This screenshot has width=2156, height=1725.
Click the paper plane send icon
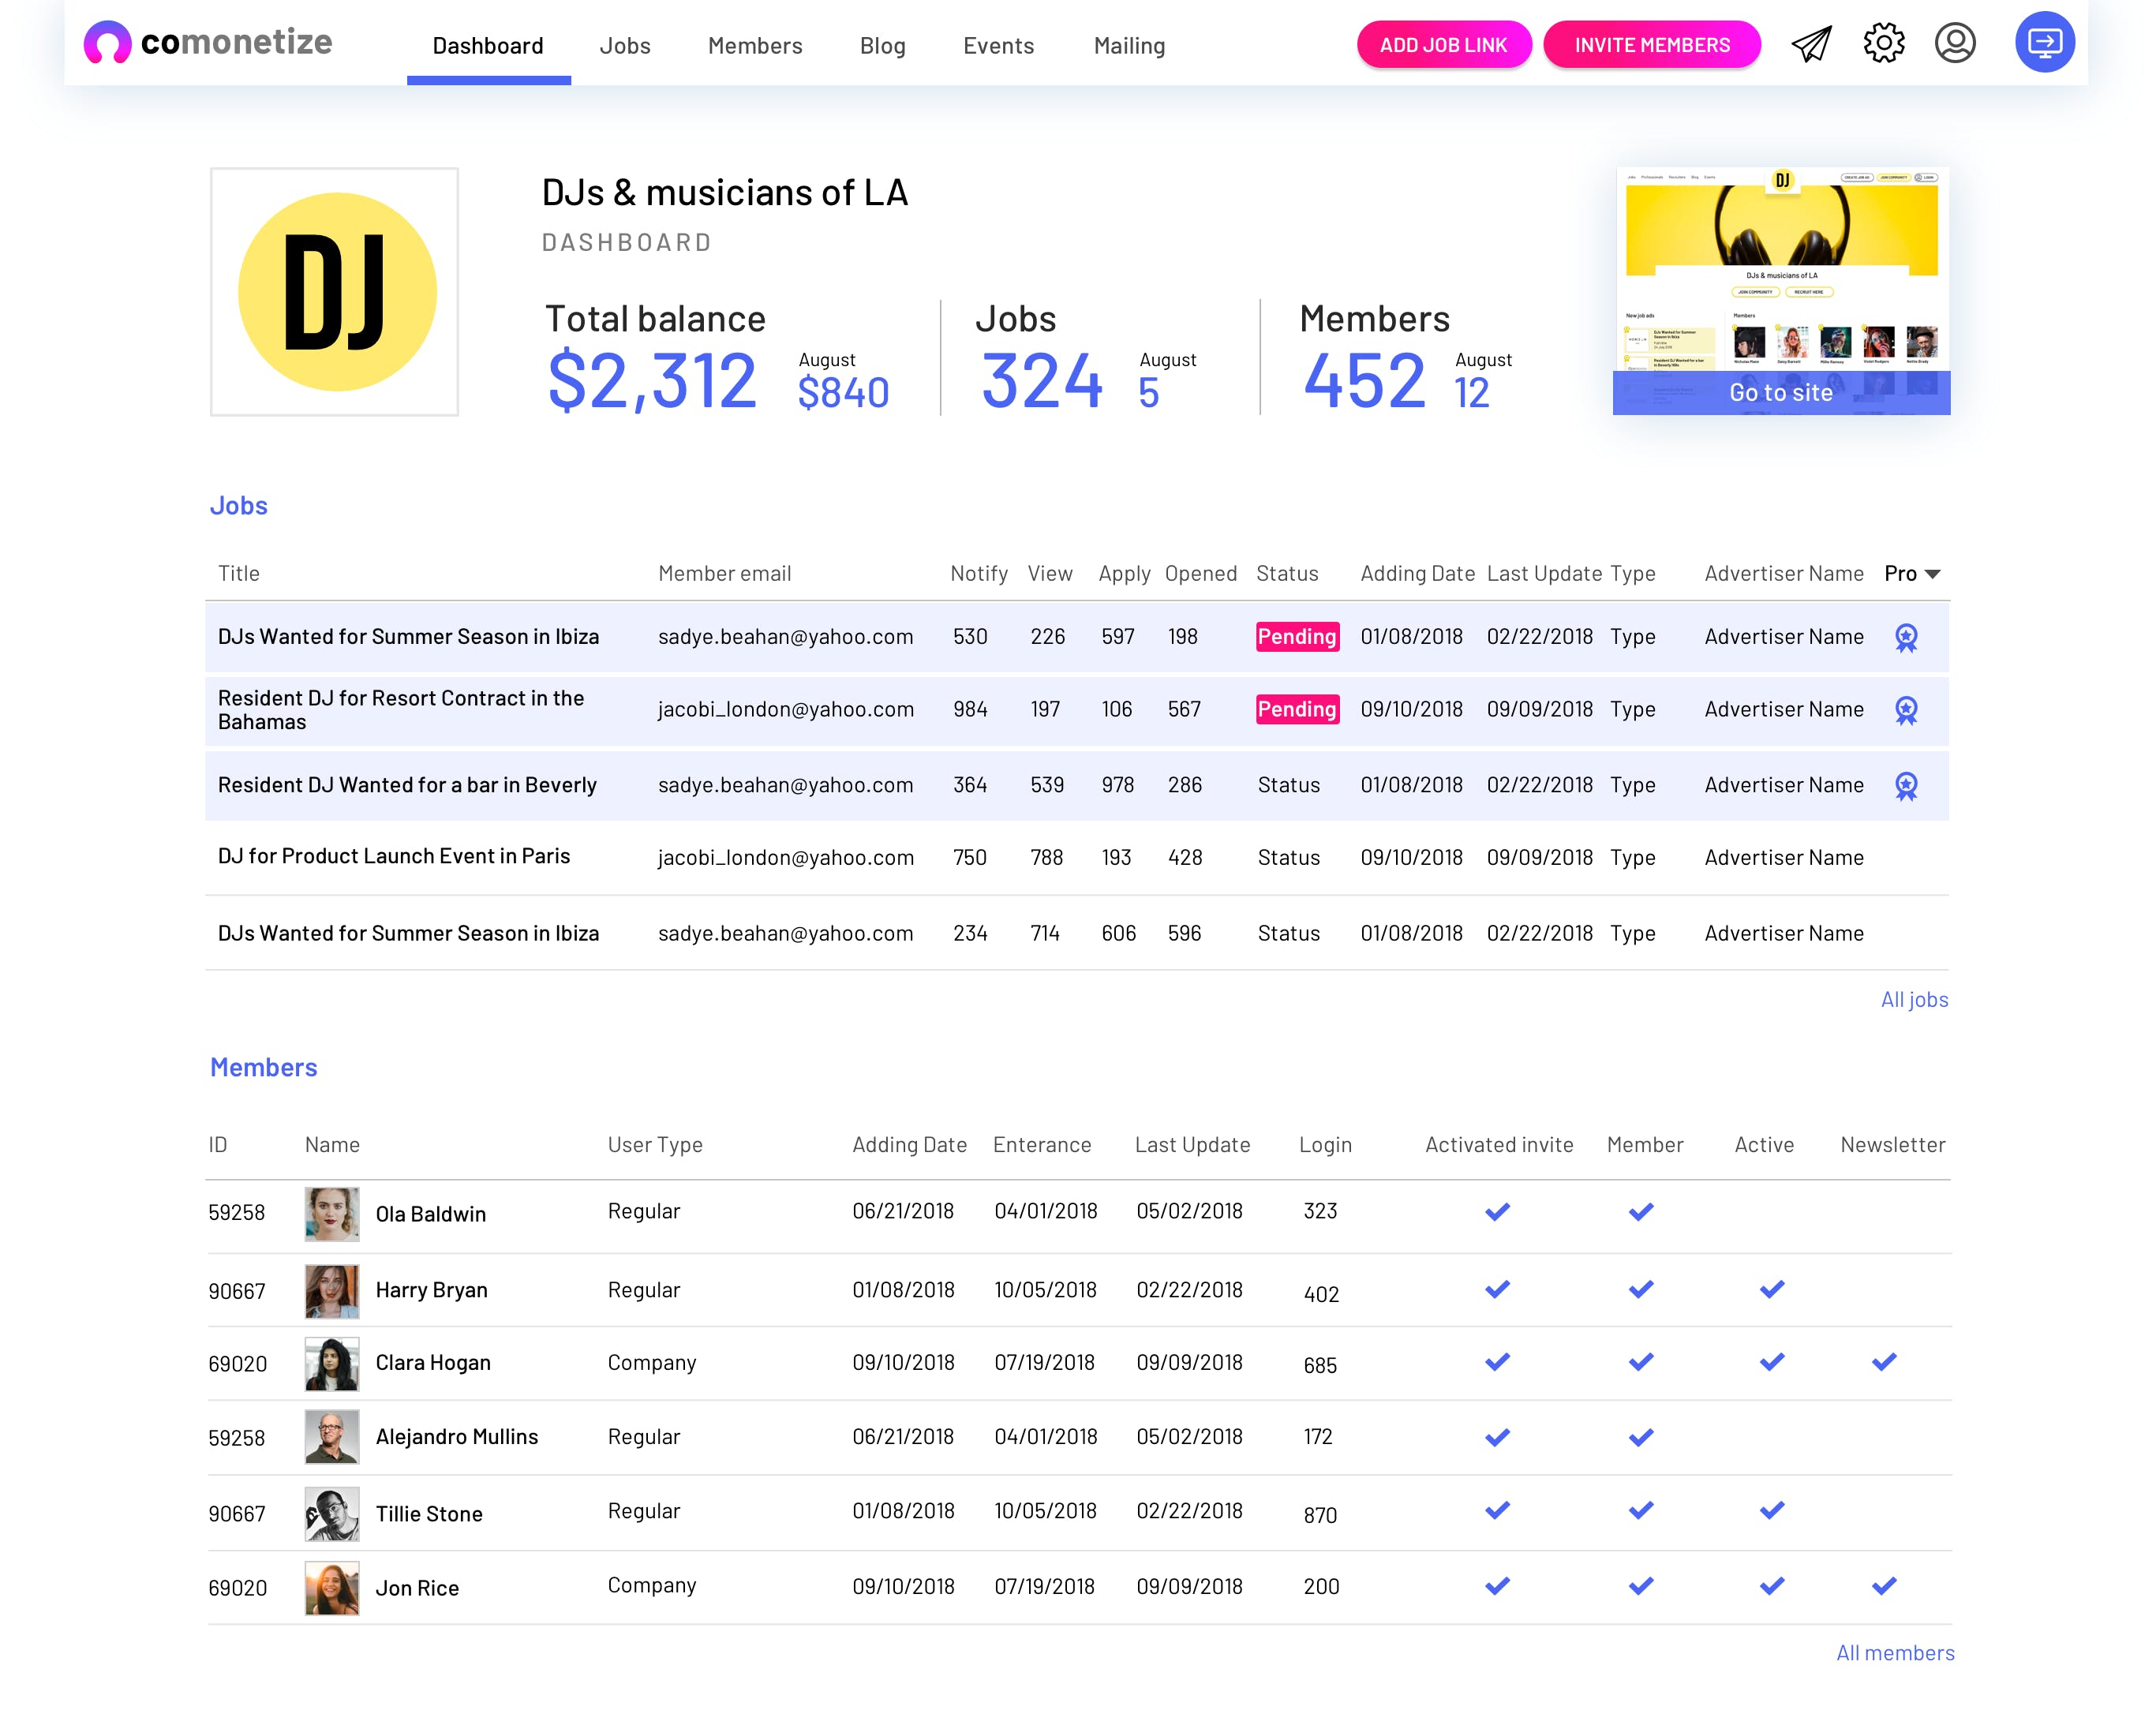click(x=1810, y=44)
